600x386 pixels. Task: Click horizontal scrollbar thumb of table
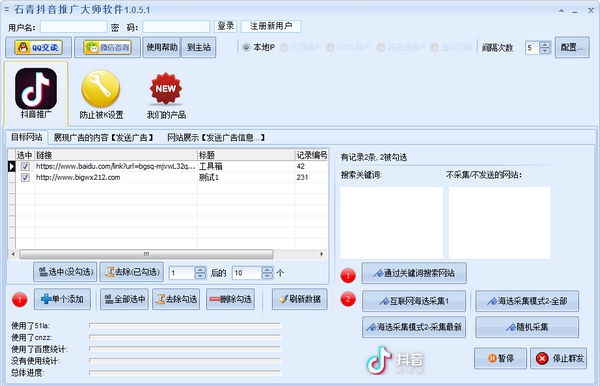tap(147, 254)
